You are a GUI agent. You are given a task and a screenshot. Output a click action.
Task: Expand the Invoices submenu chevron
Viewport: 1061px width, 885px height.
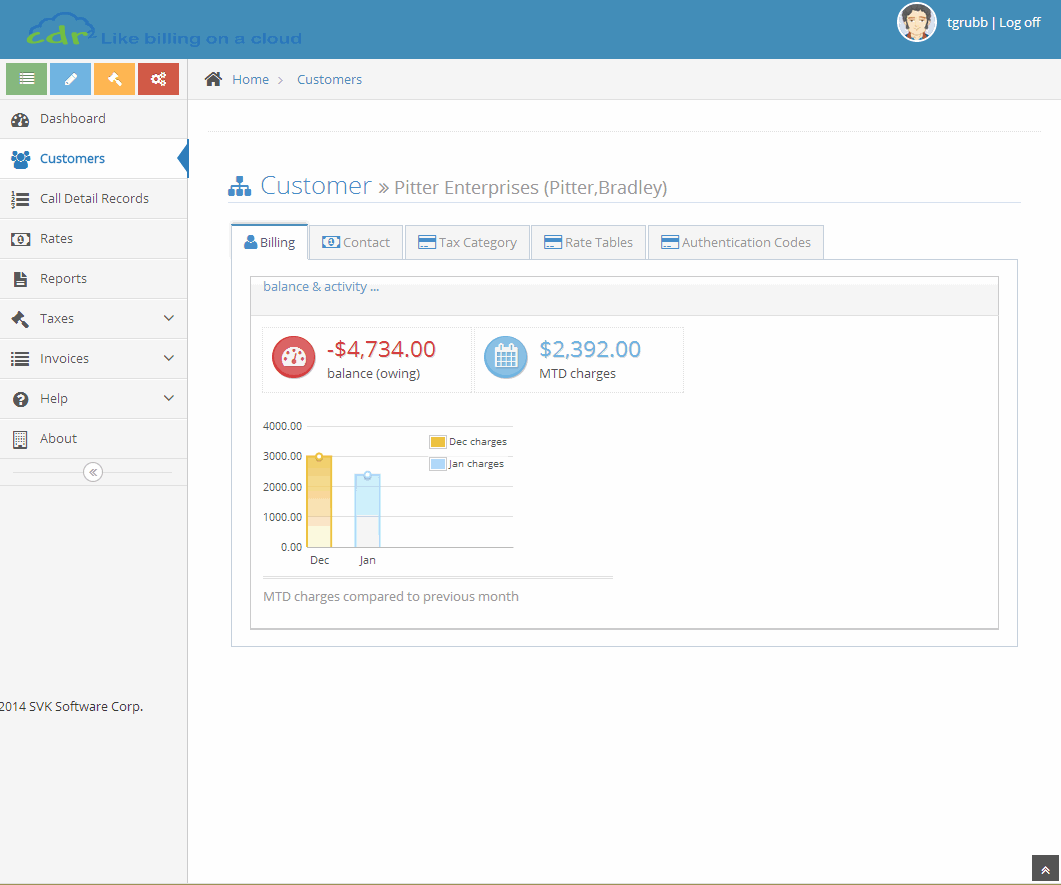(169, 358)
